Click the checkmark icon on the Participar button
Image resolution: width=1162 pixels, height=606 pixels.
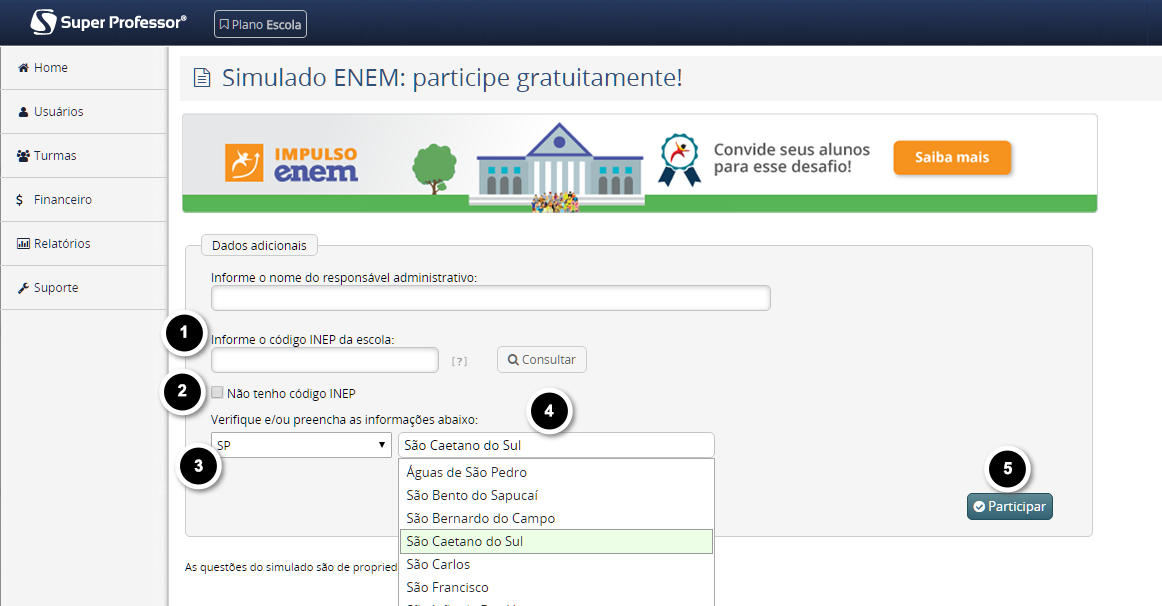979,506
